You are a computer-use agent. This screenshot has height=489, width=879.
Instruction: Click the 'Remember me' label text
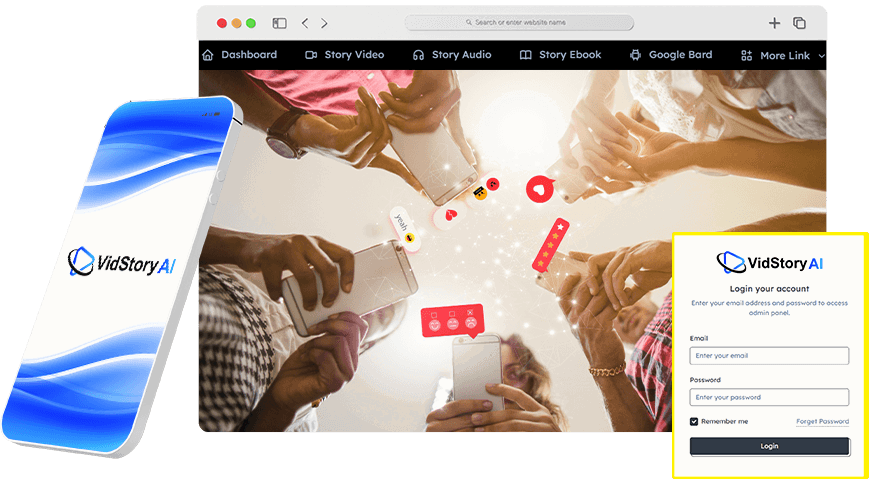click(x=724, y=421)
